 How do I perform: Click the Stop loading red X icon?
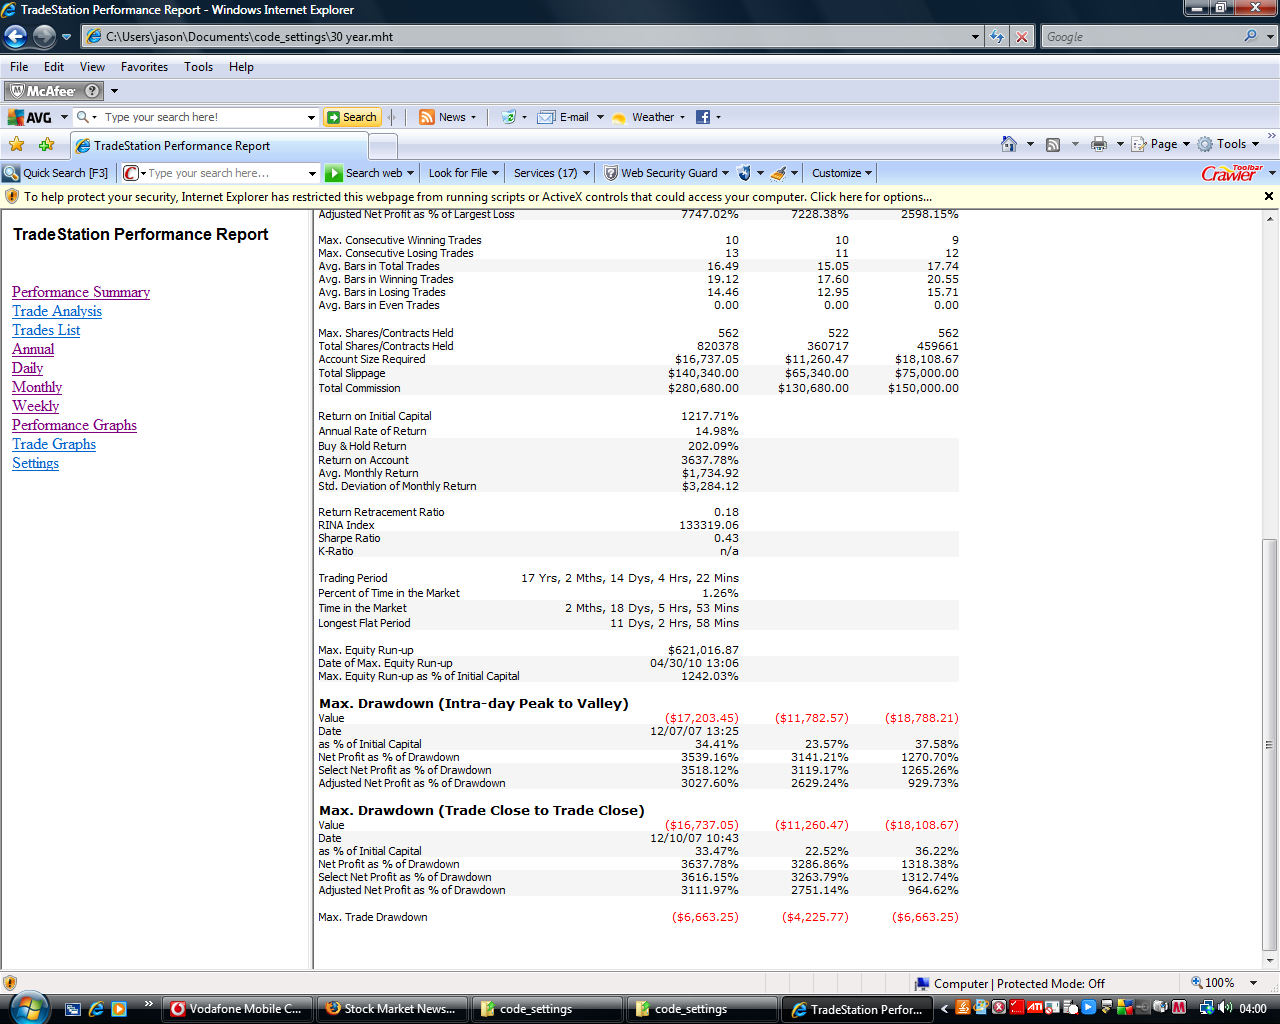click(1022, 37)
